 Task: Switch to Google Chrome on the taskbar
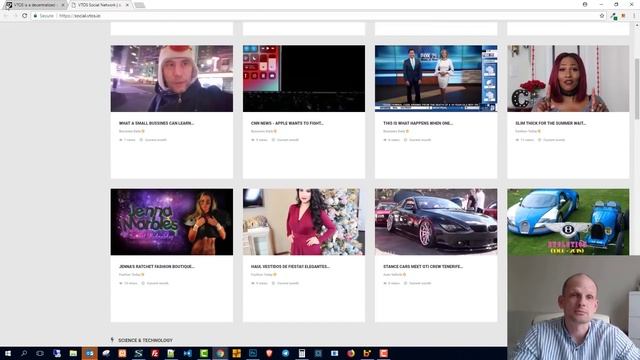pyautogui.click(x=220, y=353)
